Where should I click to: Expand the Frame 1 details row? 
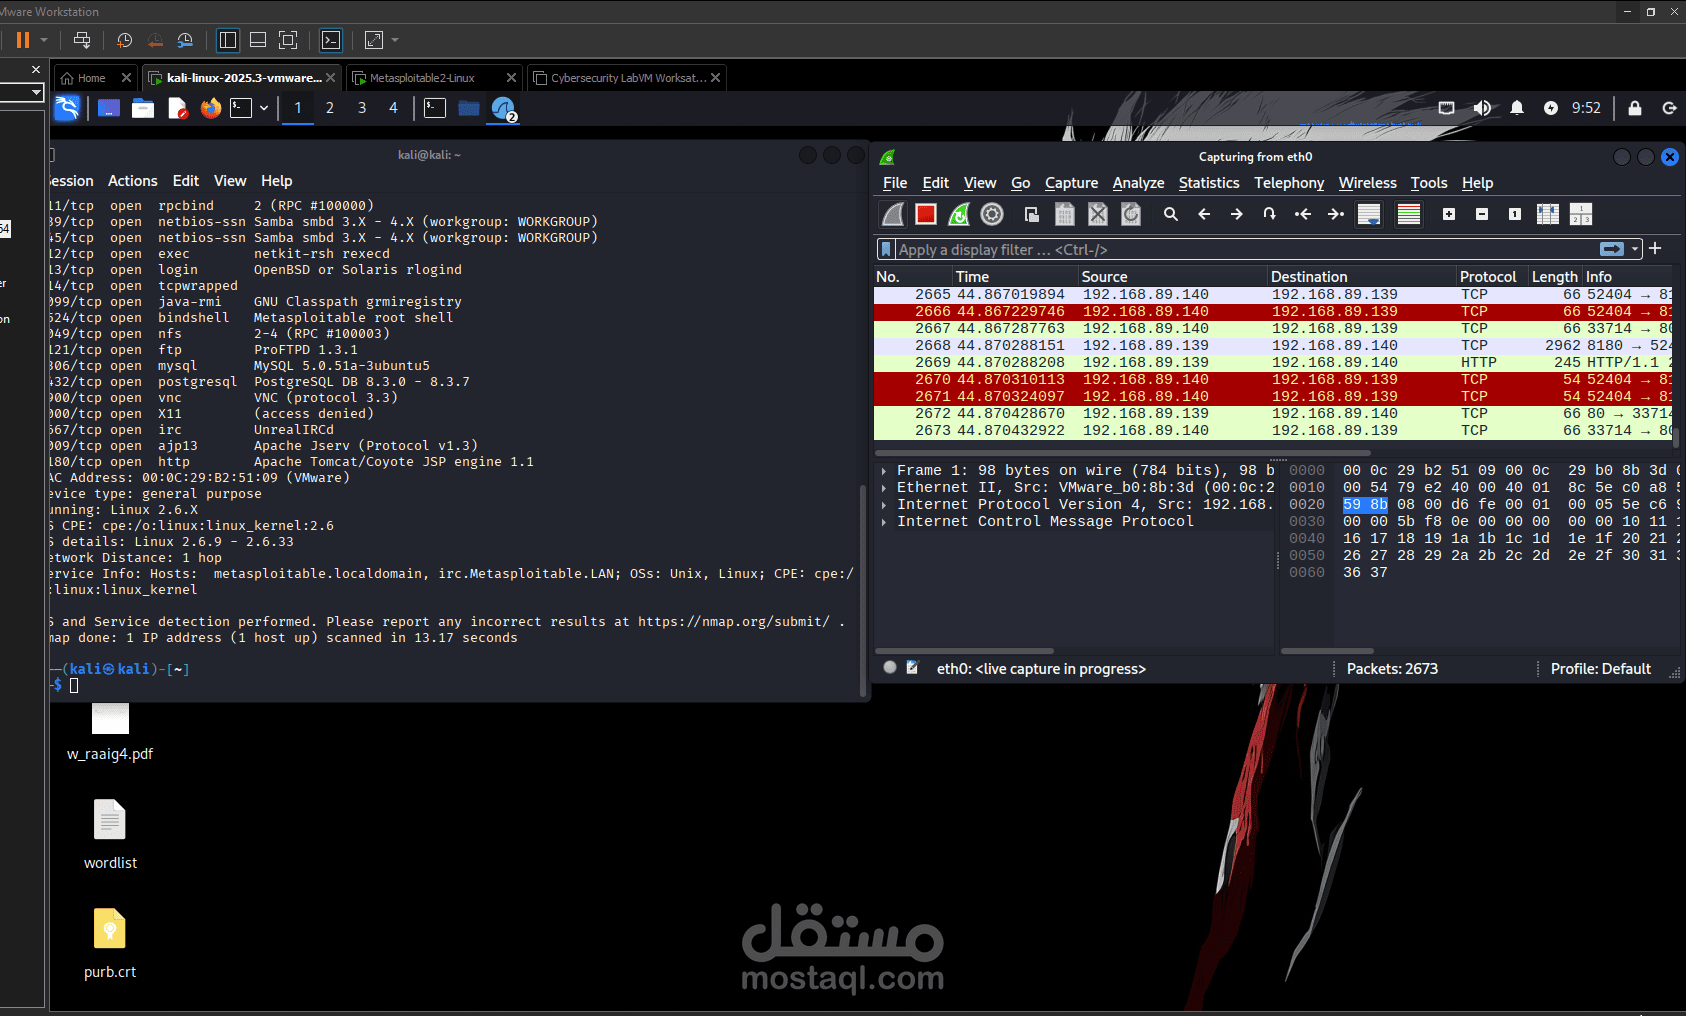[x=884, y=470]
